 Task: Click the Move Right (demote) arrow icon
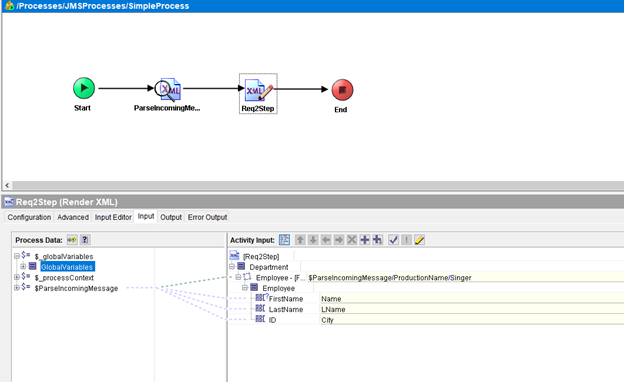[x=339, y=240]
